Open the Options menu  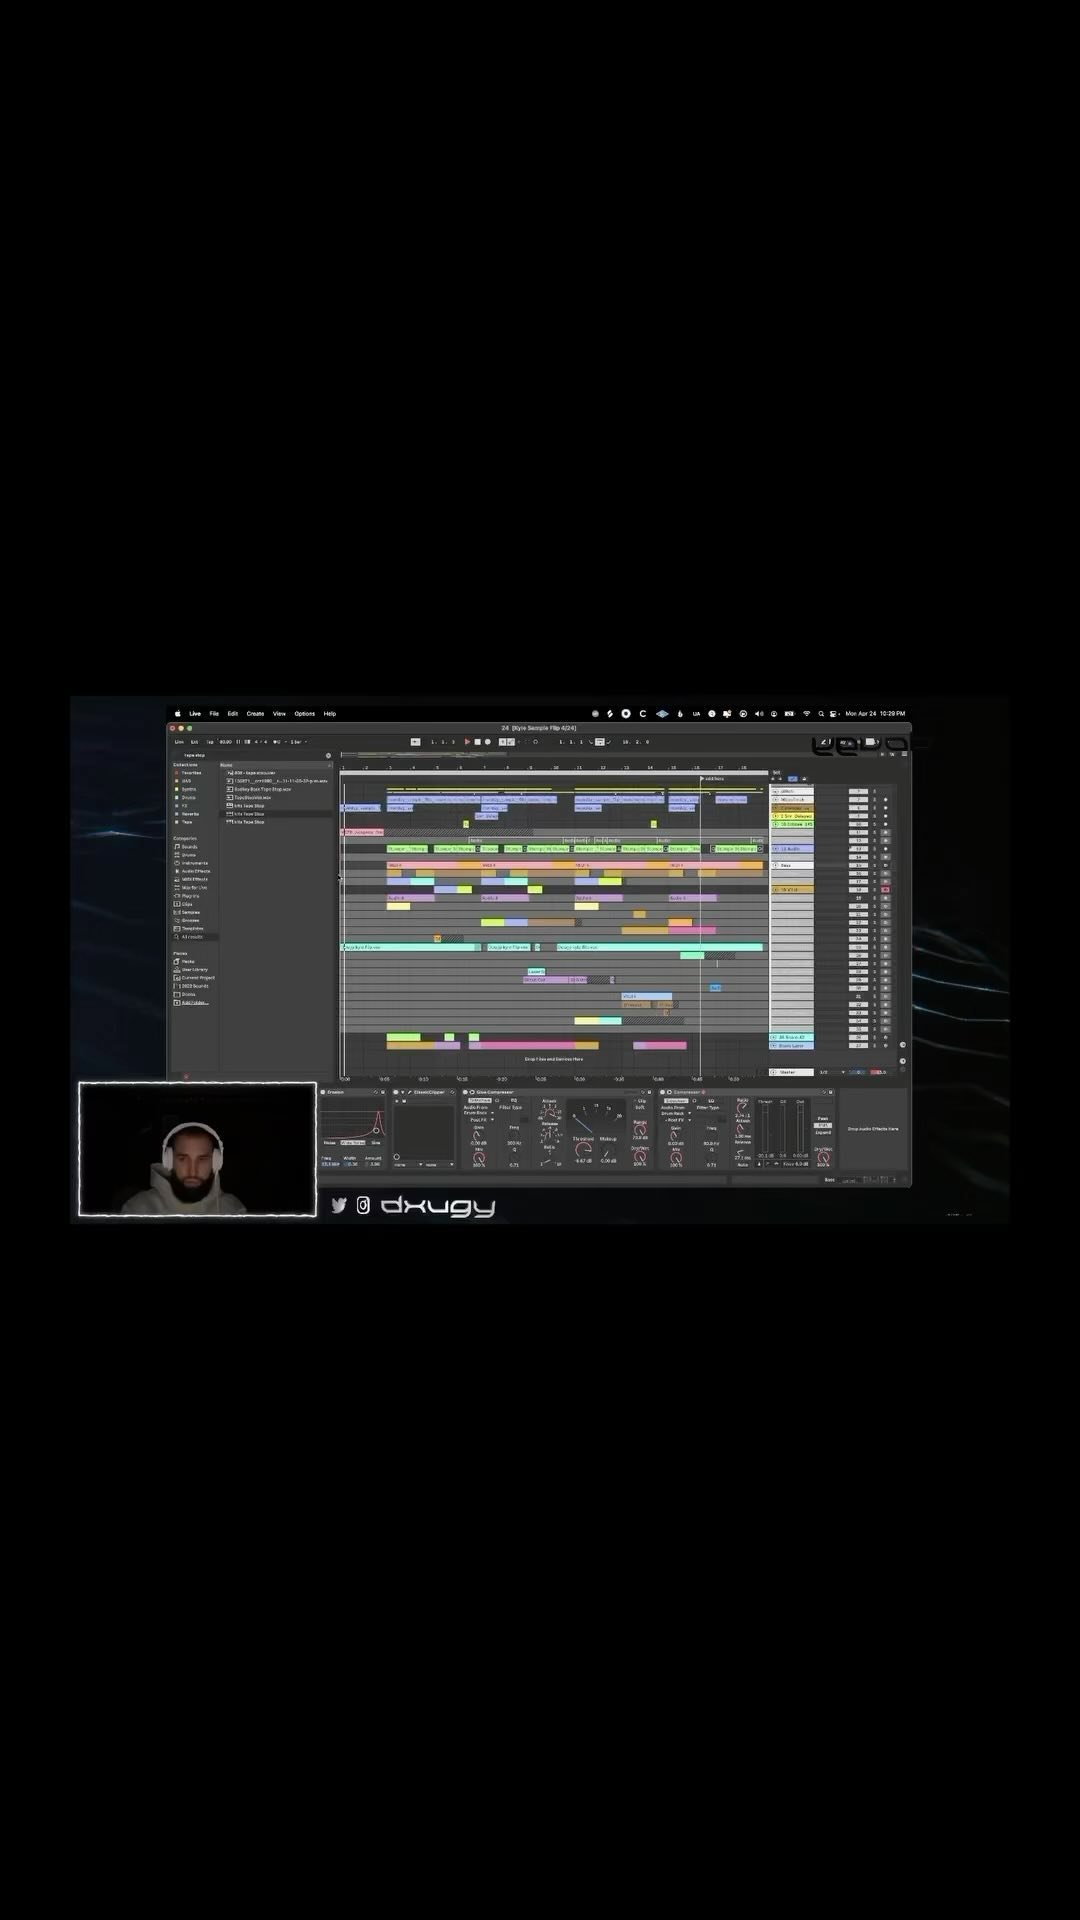coord(305,713)
